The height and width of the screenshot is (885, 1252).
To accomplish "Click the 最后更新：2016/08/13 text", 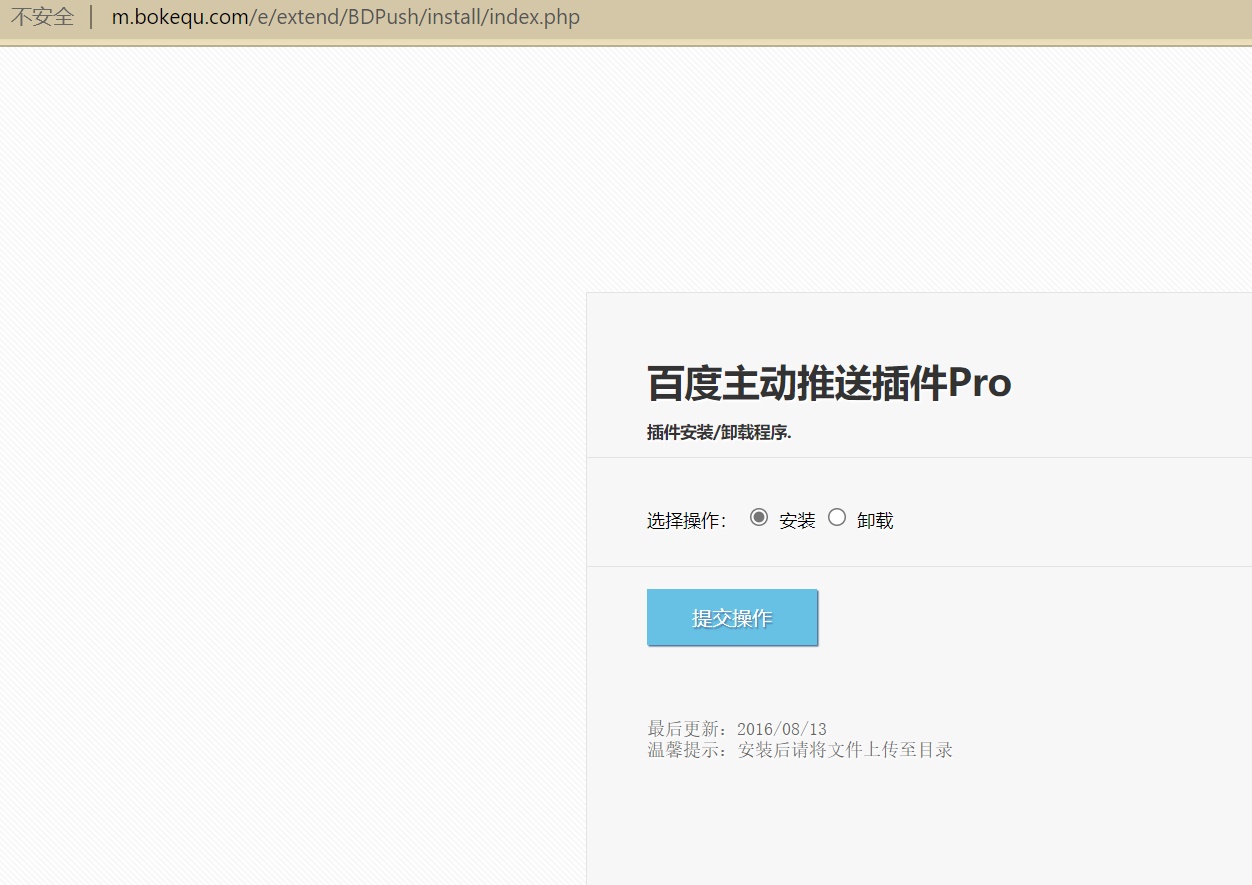I will click(x=737, y=729).
